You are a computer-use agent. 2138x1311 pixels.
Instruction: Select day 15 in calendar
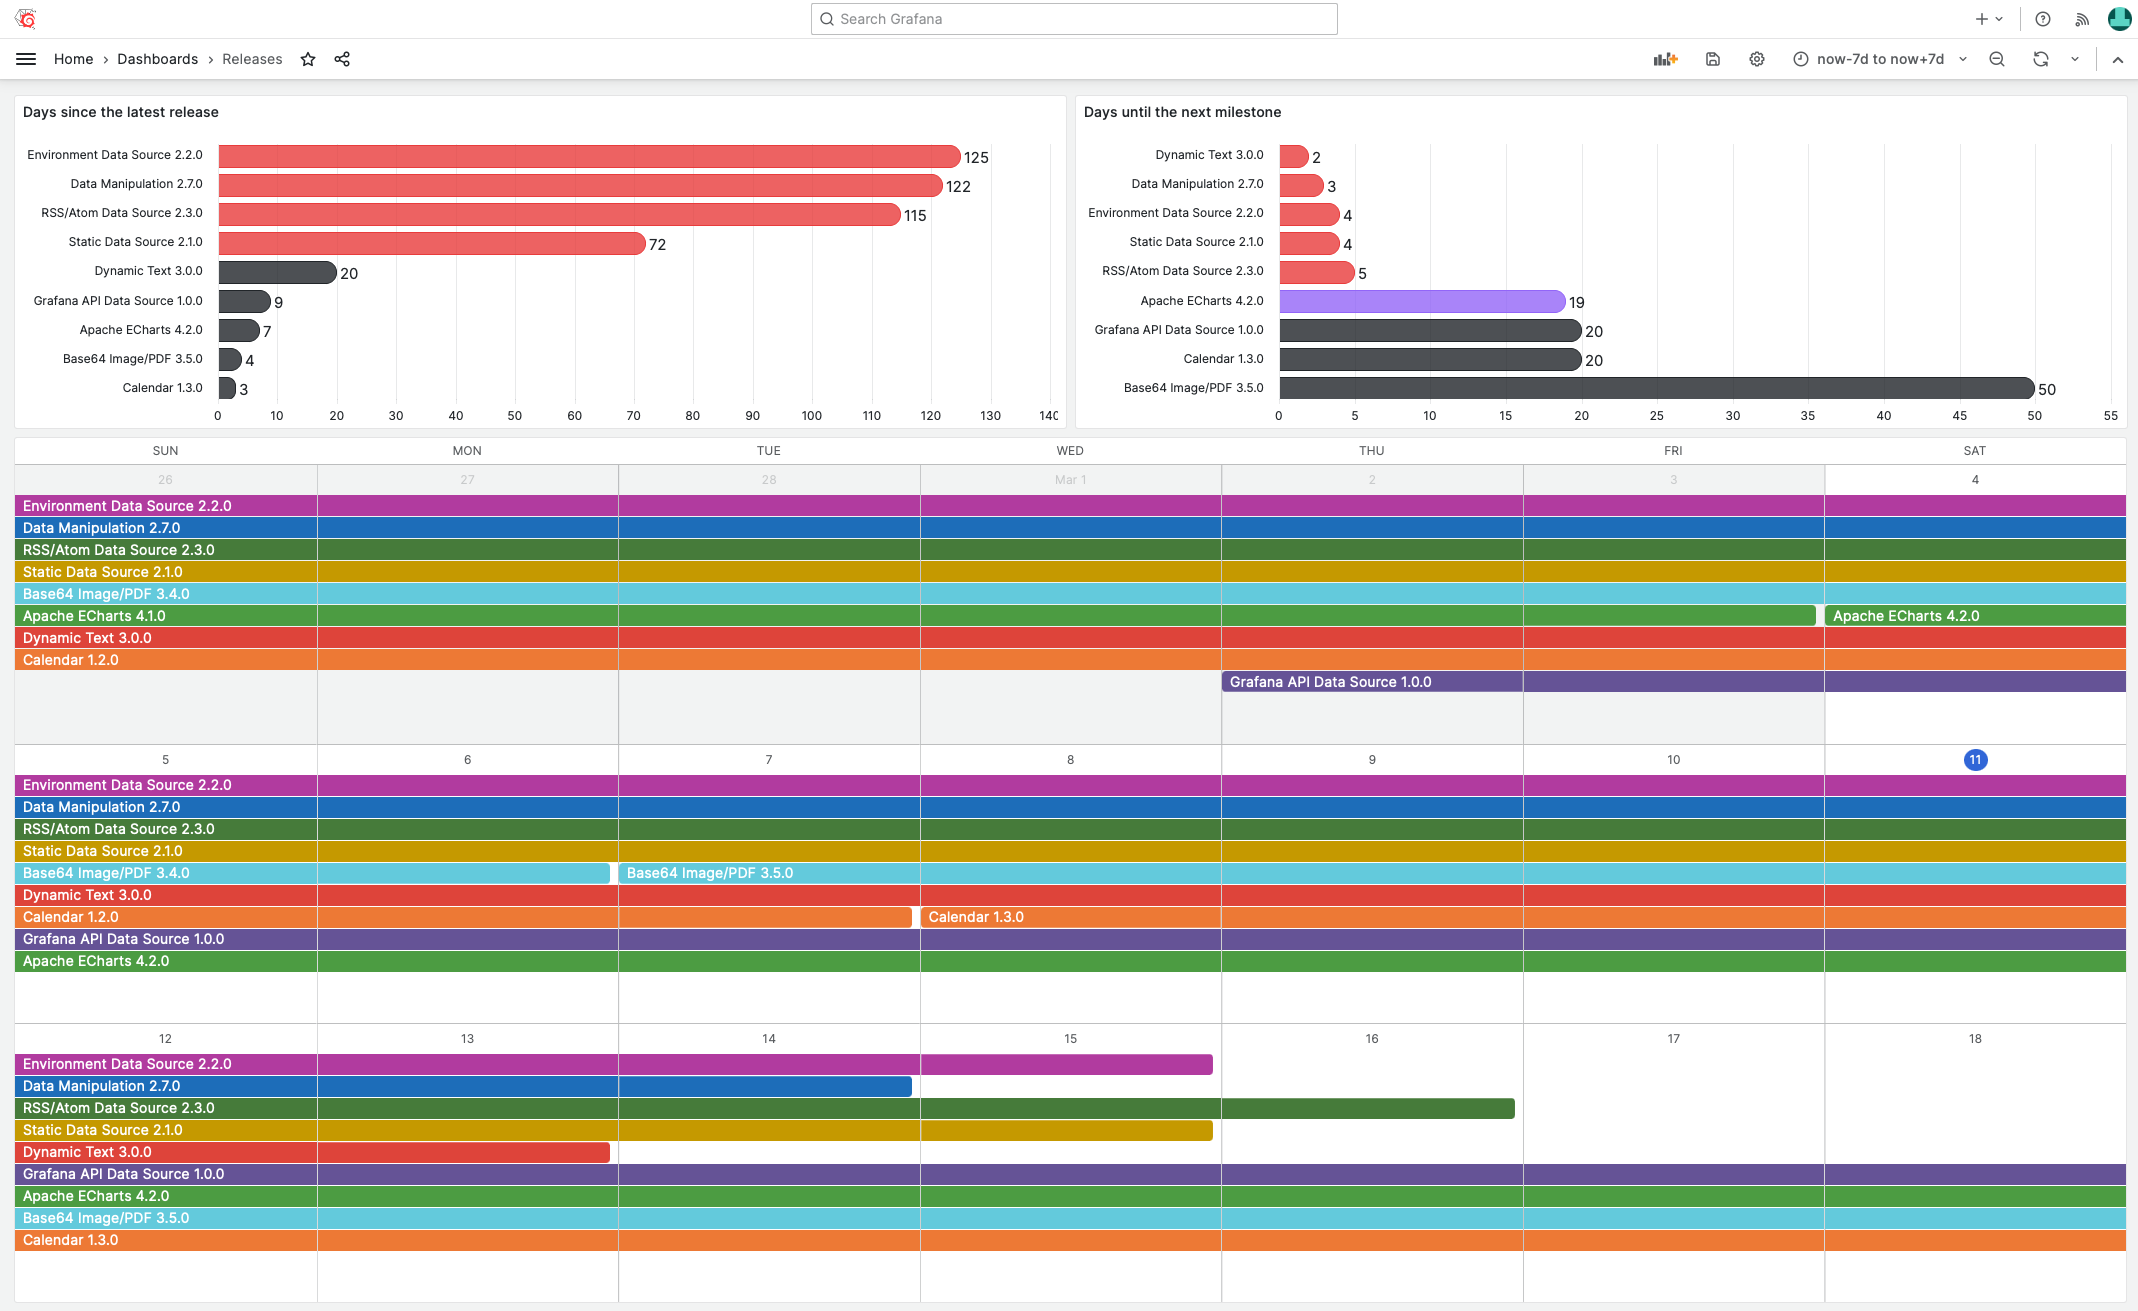tap(1070, 1039)
